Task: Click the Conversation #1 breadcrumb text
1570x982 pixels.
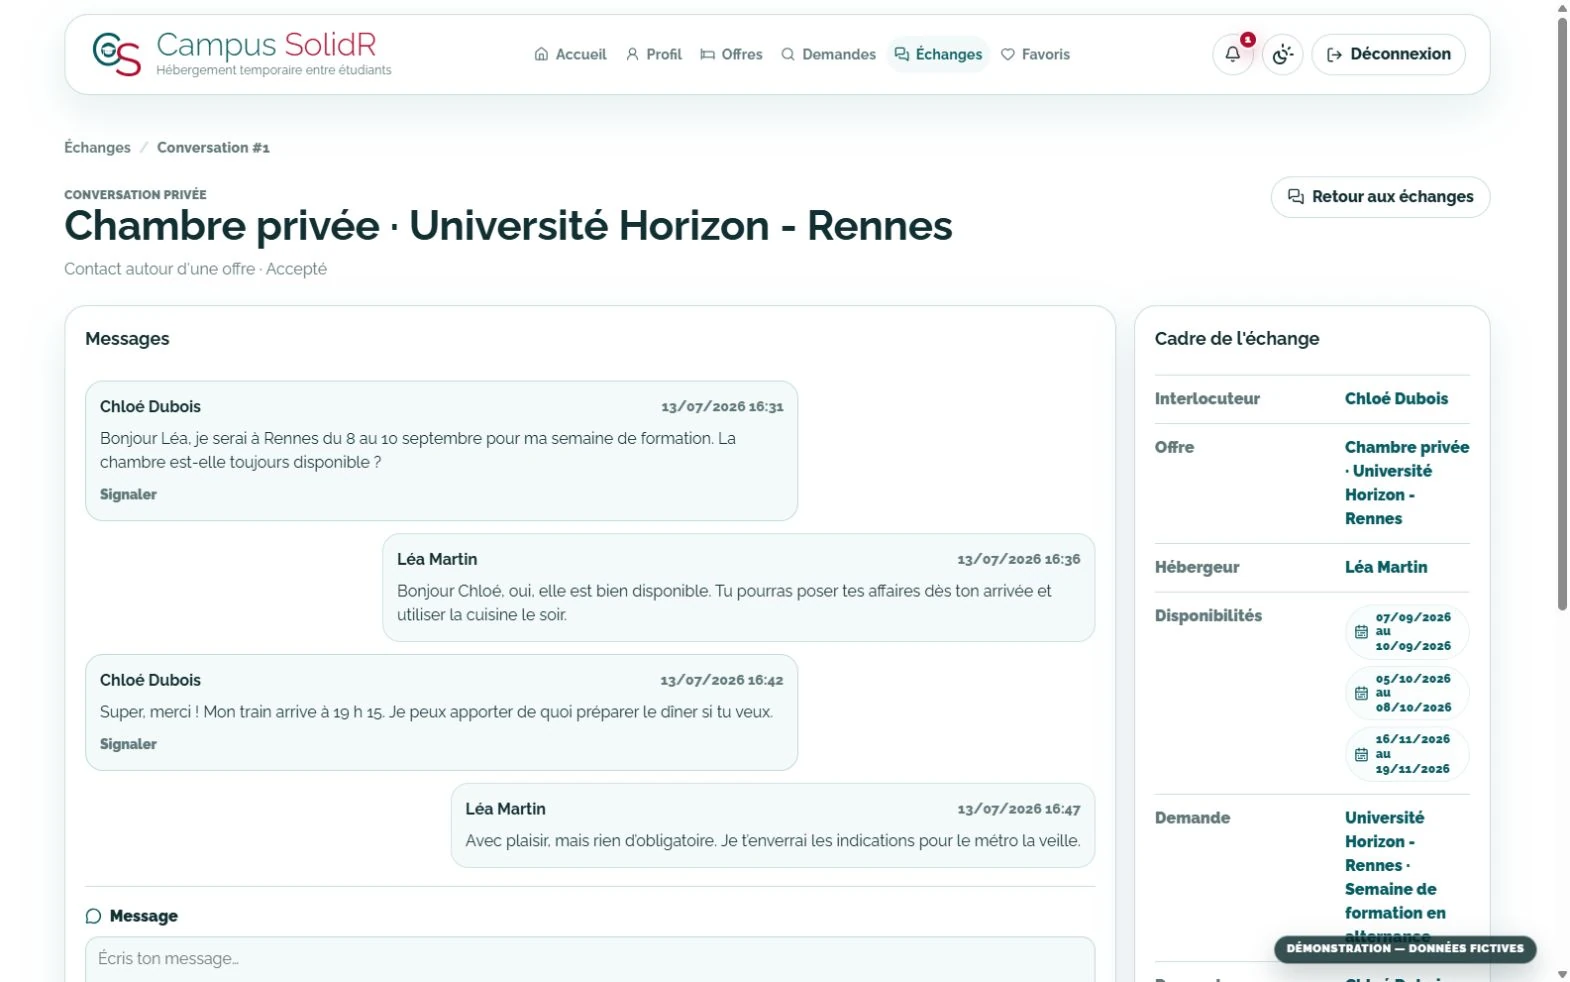Action: pos(213,147)
